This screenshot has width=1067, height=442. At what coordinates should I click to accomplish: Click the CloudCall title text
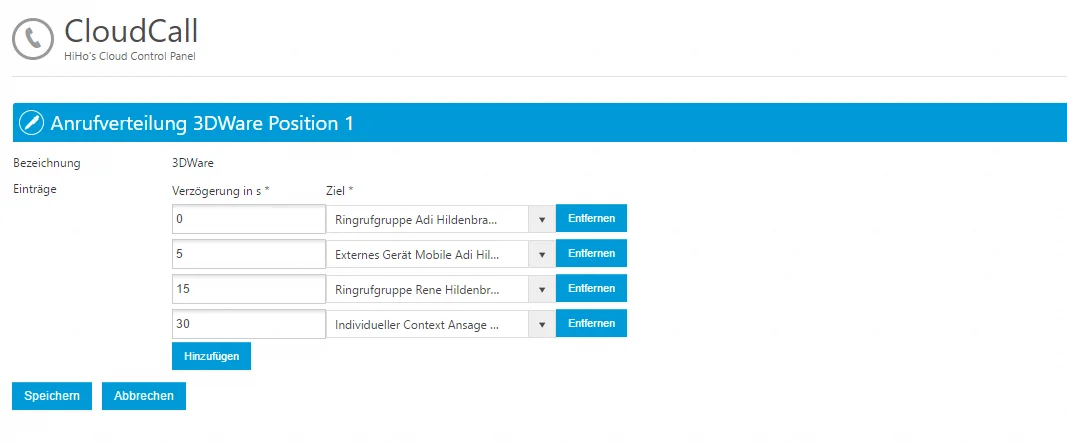[x=131, y=30]
